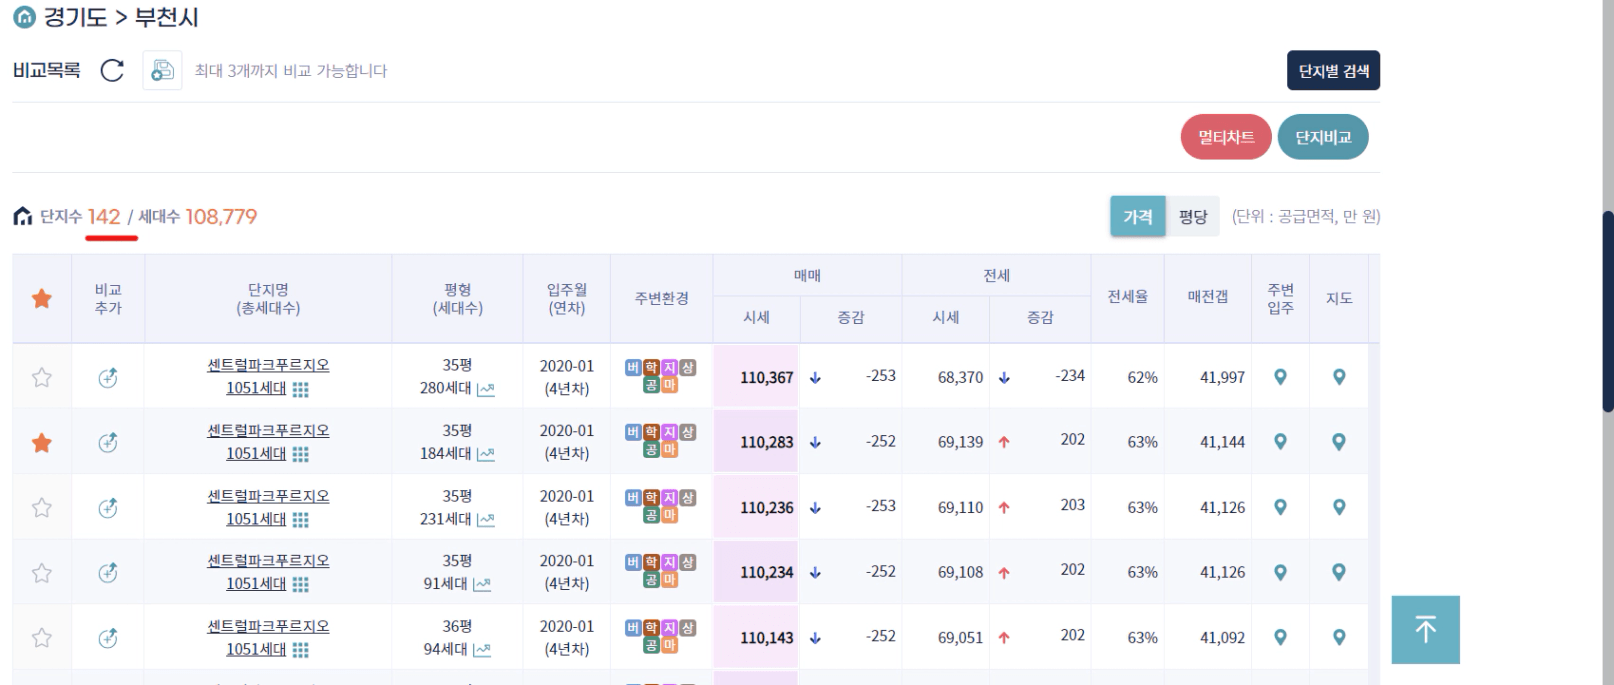Favorite the 231세대 row with its star
The width and height of the screenshot is (1614, 685).
(x=42, y=507)
